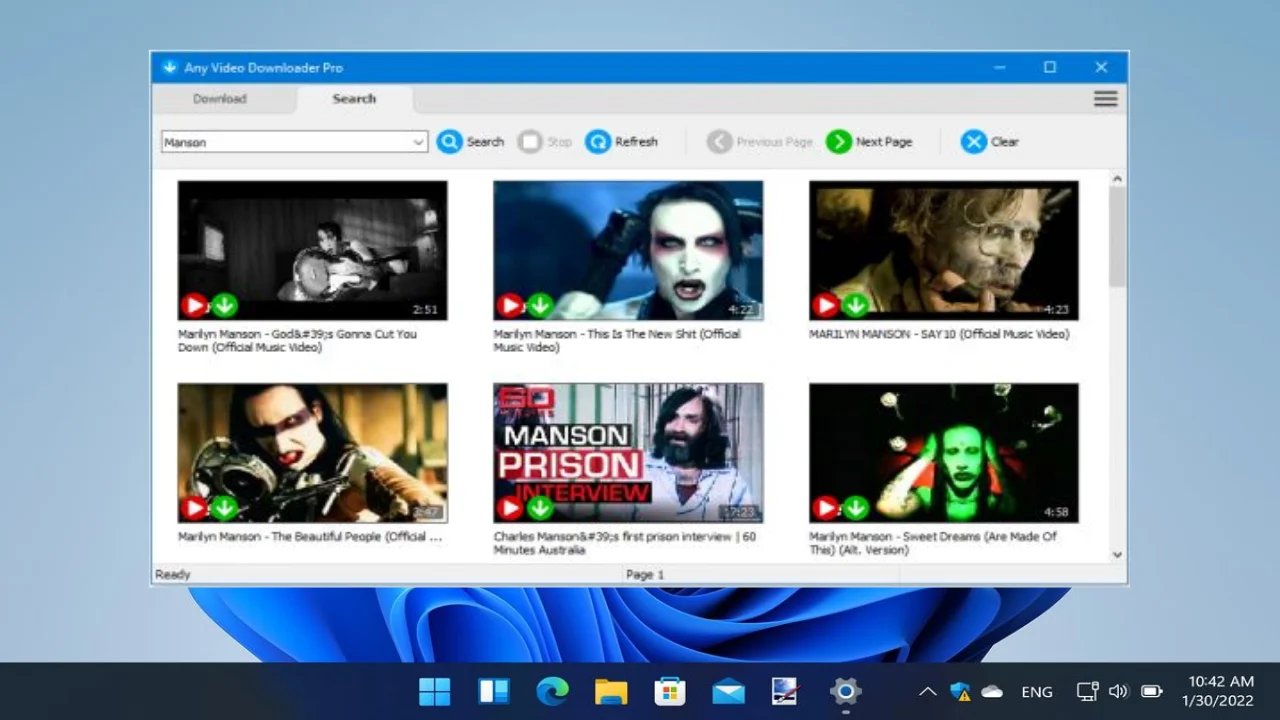Click the Stop button

[545, 142]
